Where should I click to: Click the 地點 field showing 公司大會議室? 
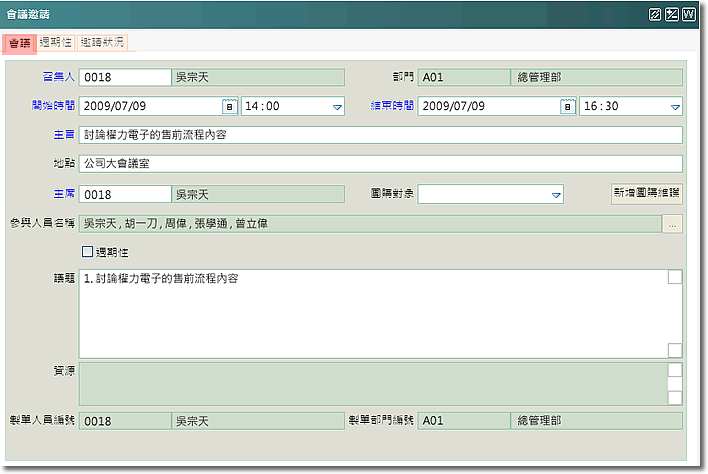pyautogui.click(x=380, y=164)
